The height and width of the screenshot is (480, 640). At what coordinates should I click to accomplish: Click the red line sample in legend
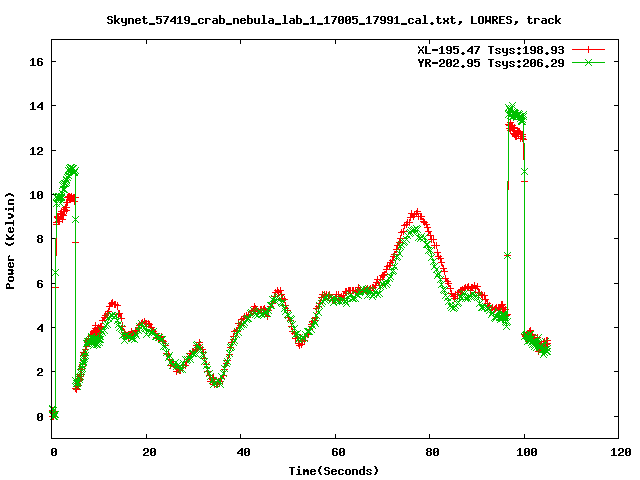click(588, 50)
